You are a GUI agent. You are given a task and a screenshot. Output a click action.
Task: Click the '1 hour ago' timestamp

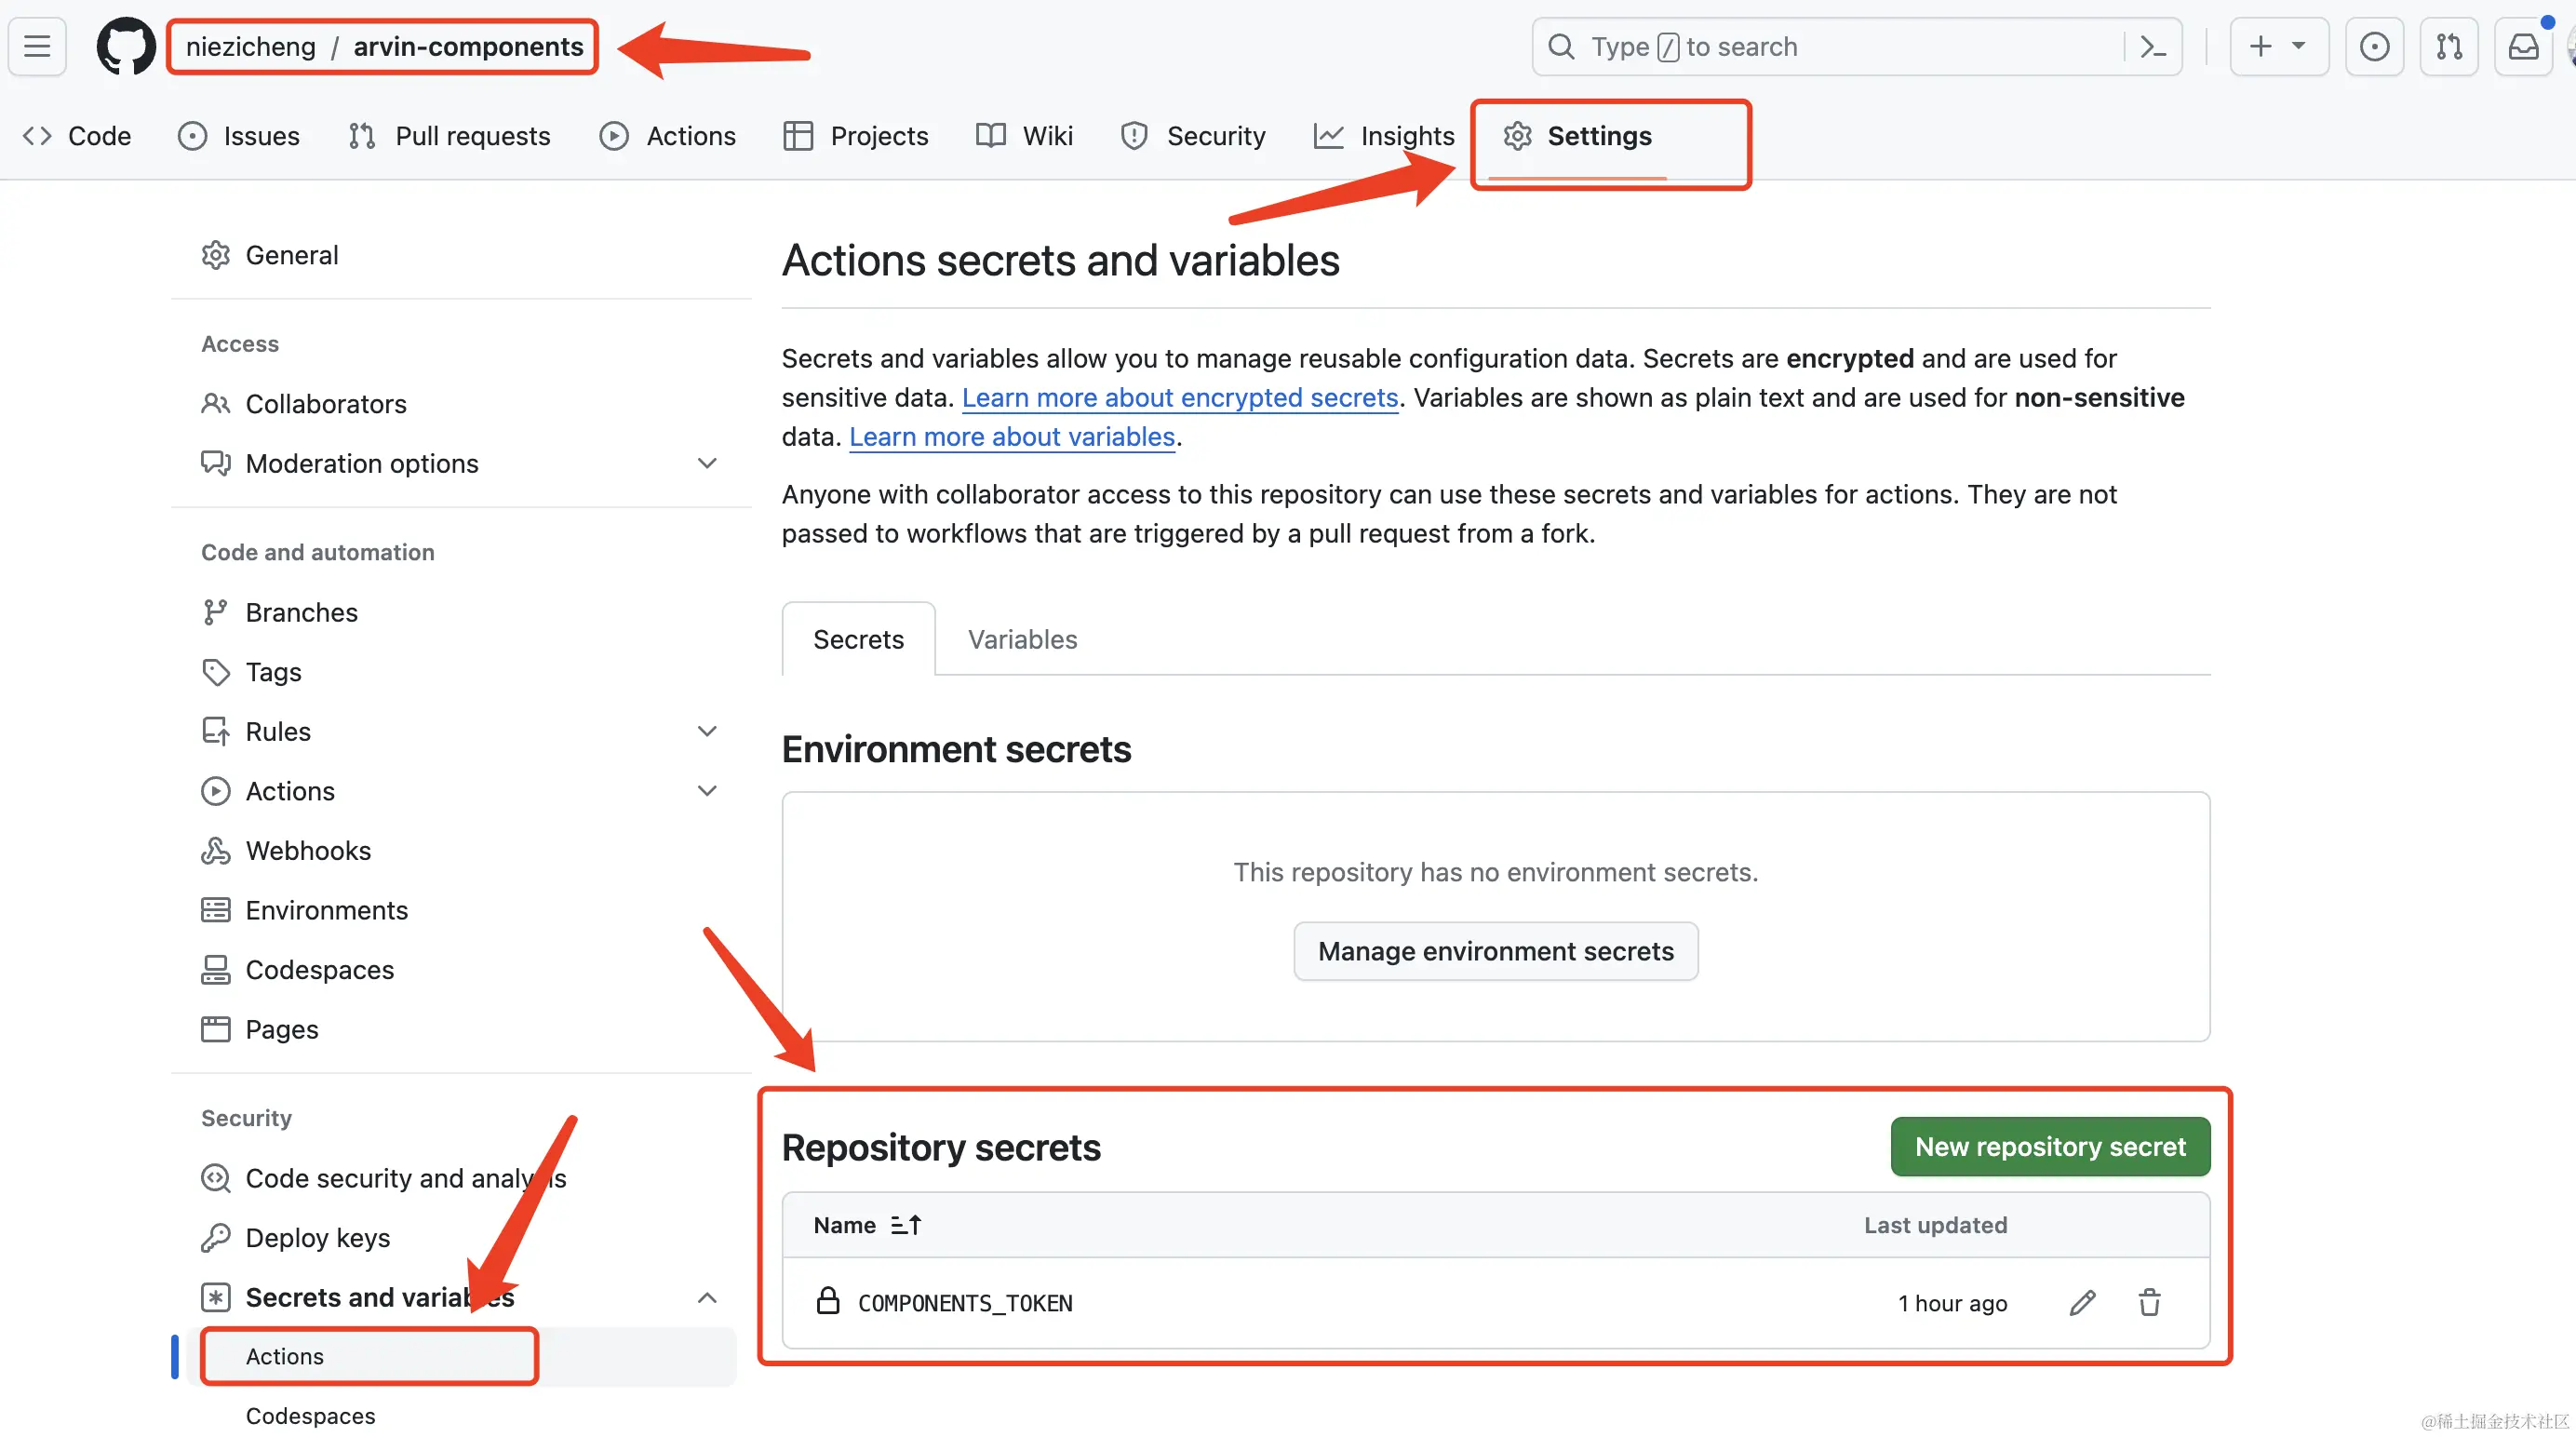coord(1952,1302)
